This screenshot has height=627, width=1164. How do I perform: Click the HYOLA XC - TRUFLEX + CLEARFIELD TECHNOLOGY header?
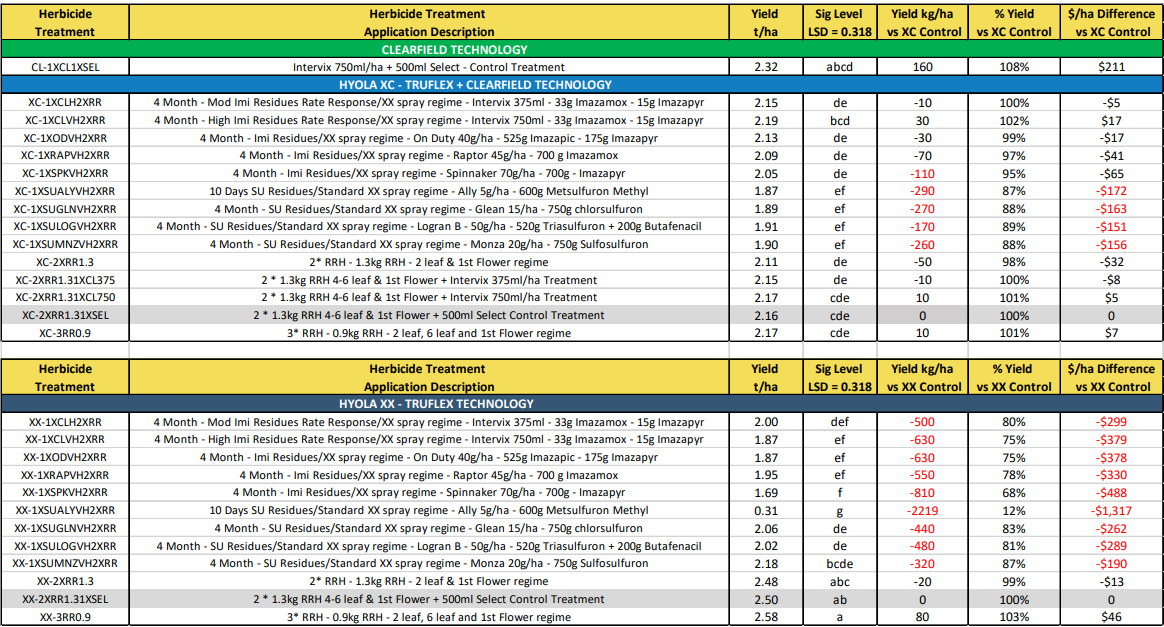pos(582,85)
